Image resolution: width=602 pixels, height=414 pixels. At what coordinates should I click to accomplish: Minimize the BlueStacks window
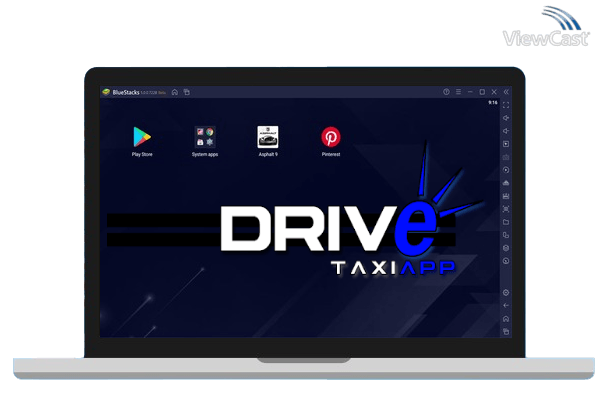pos(470,92)
